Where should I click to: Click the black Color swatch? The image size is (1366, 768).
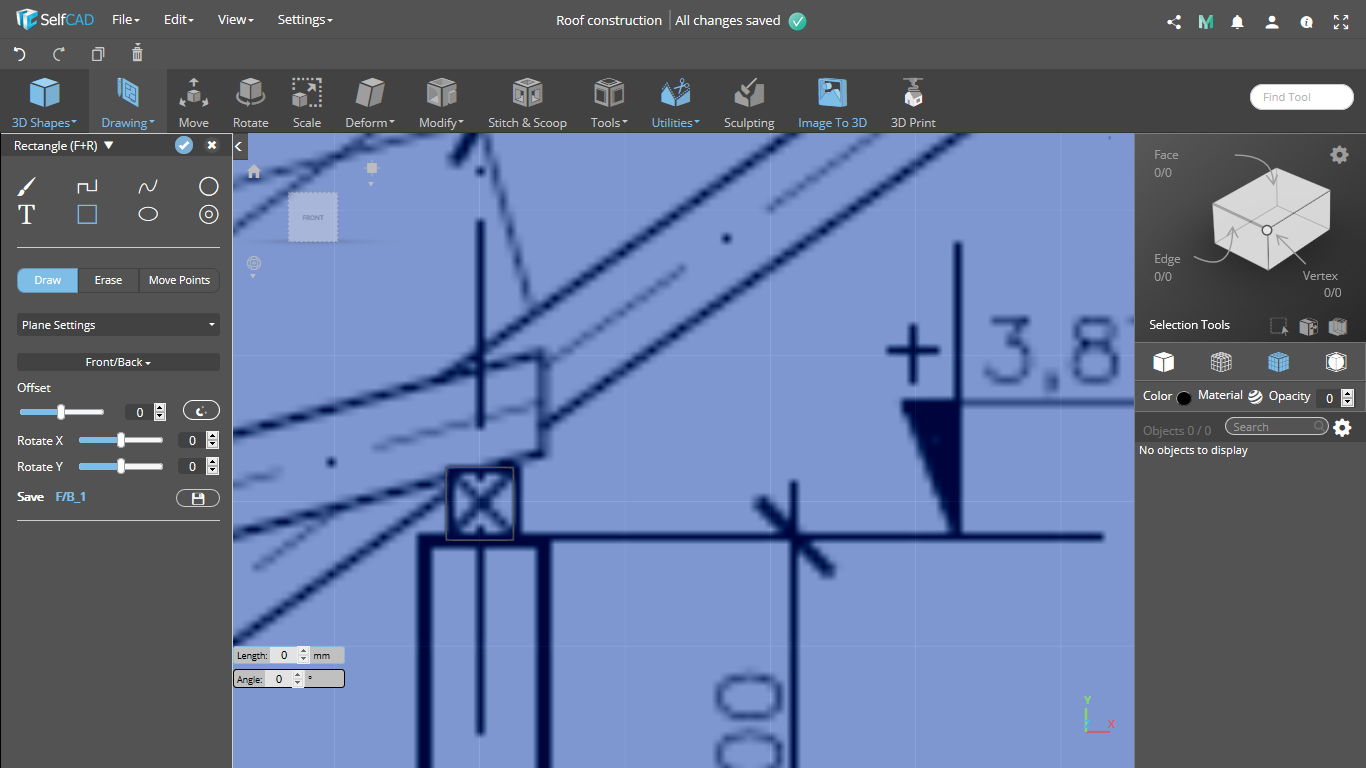tap(1184, 397)
